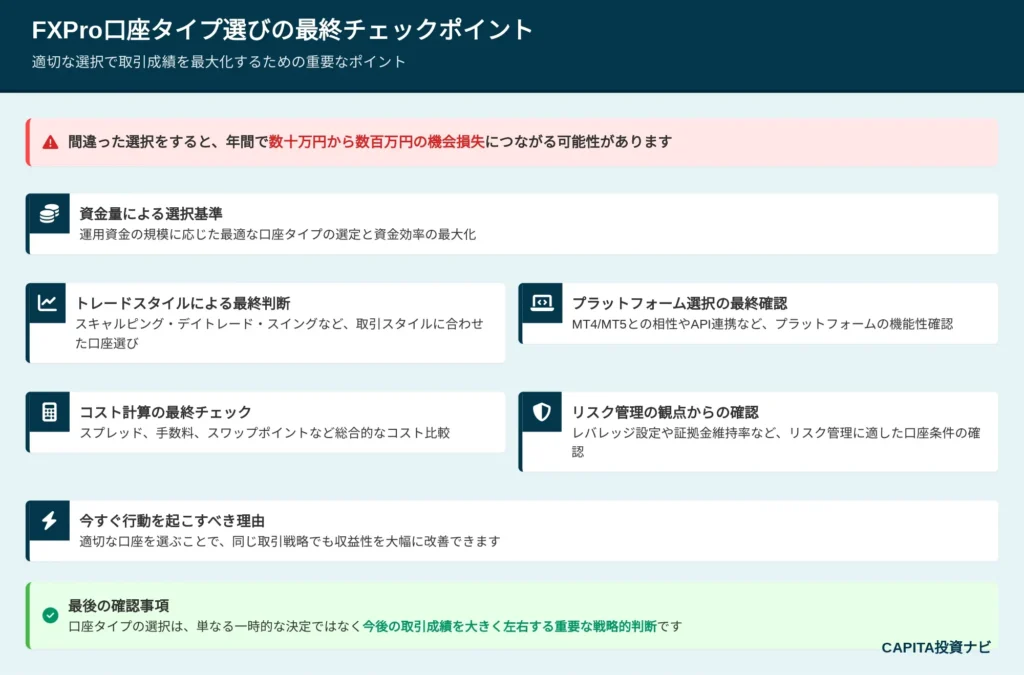Click heading プラットフォーム選択の最終確認
The image size is (1024, 675).
679,303
